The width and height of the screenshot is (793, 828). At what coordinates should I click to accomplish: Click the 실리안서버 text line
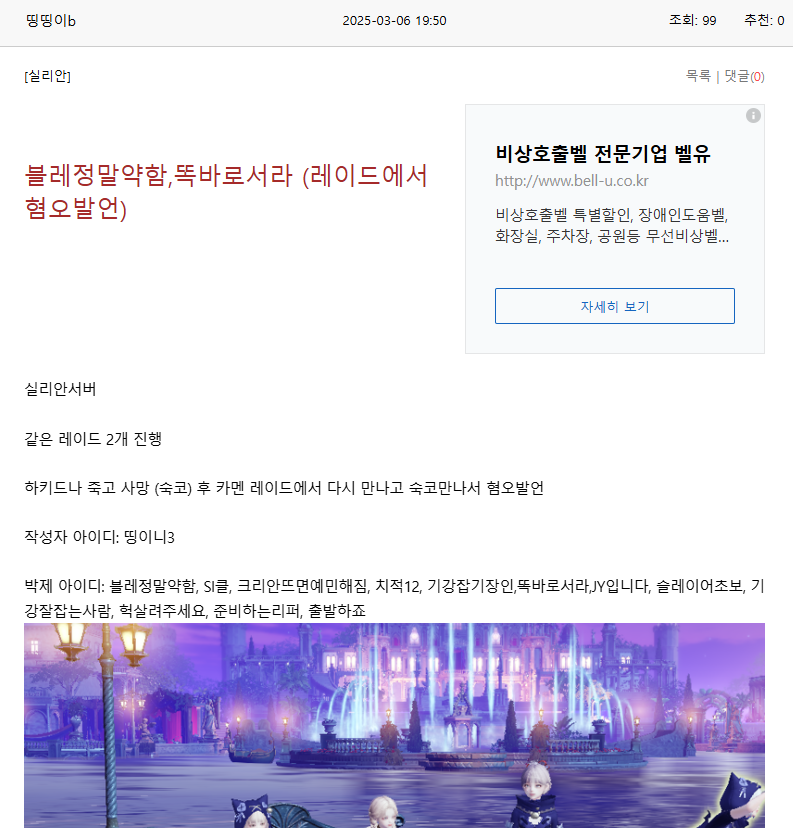click(60, 389)
